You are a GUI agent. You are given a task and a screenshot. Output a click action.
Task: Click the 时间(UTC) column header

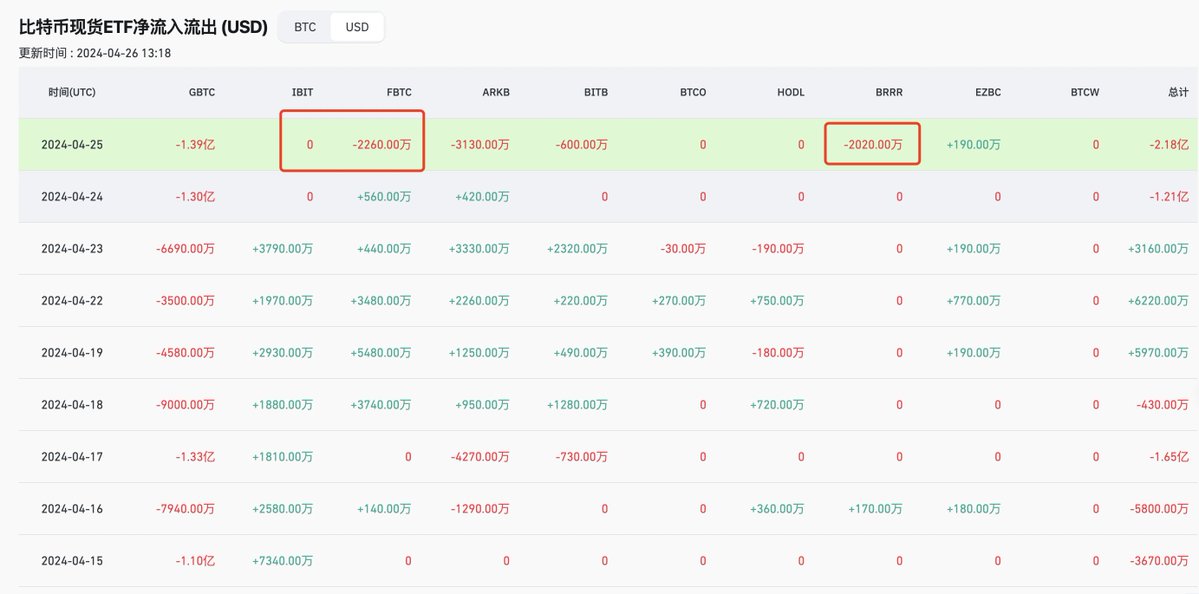click(x=72, y=92)
